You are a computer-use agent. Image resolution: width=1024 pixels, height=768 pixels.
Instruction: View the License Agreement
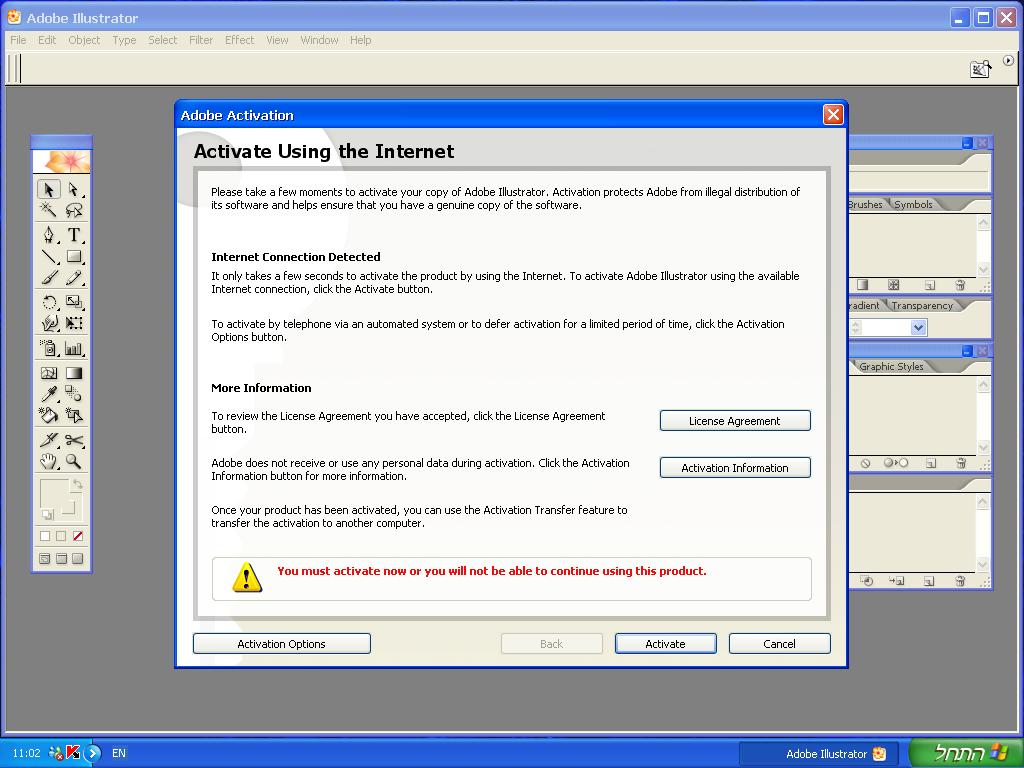tap(735, 421)
